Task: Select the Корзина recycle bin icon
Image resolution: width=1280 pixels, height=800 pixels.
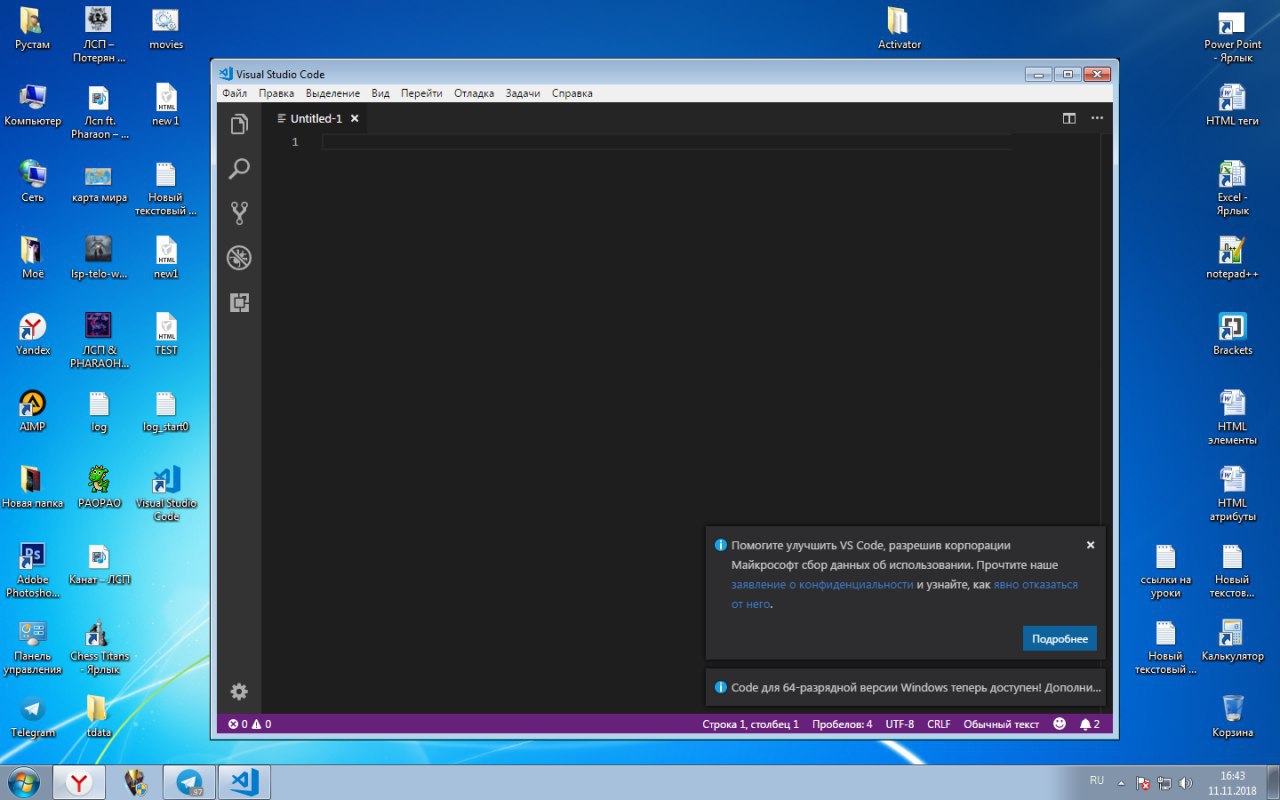Action: pyautogui.click(x=1232, y=716)
